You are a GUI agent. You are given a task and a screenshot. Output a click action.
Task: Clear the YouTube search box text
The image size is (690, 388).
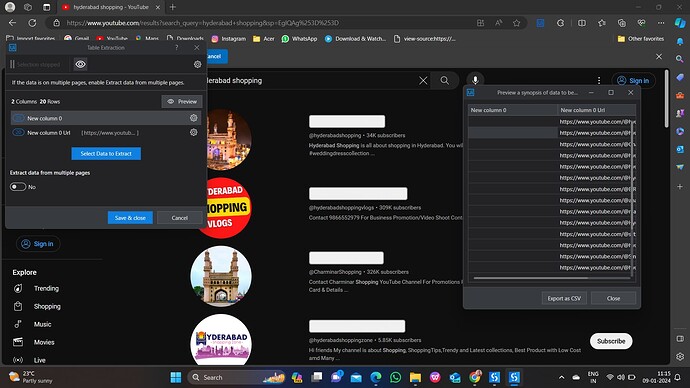[x=423, y=81]
